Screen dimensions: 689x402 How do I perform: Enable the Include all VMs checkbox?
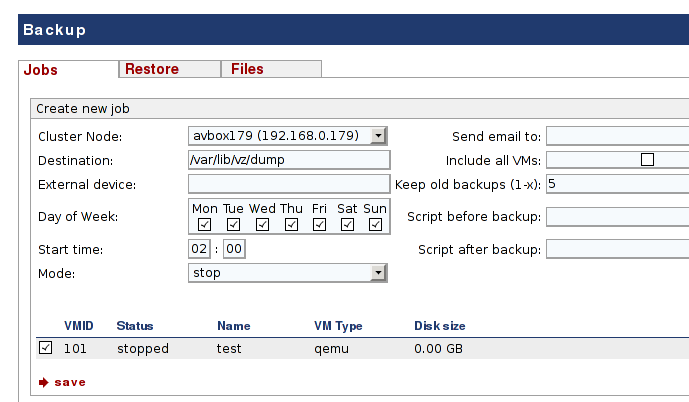(x=647, y=159)
